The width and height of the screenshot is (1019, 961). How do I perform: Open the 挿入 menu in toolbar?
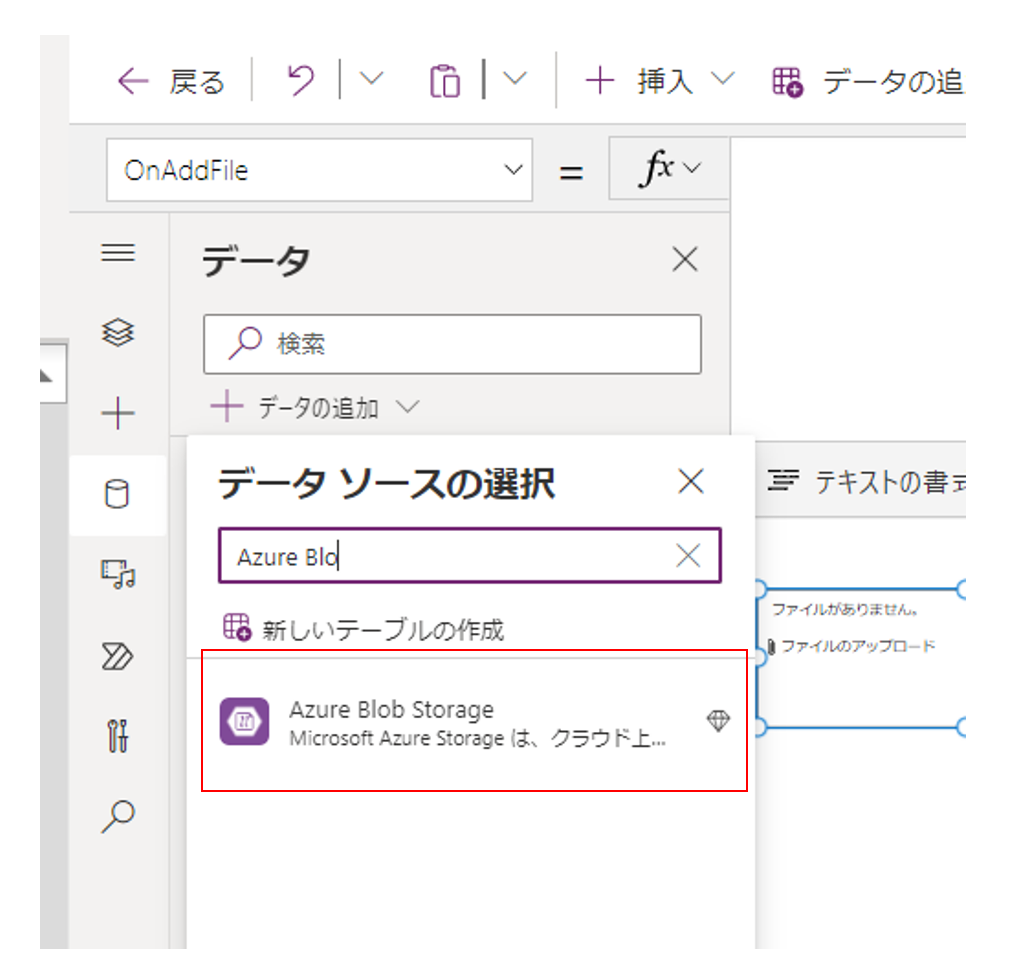(660, 81)
